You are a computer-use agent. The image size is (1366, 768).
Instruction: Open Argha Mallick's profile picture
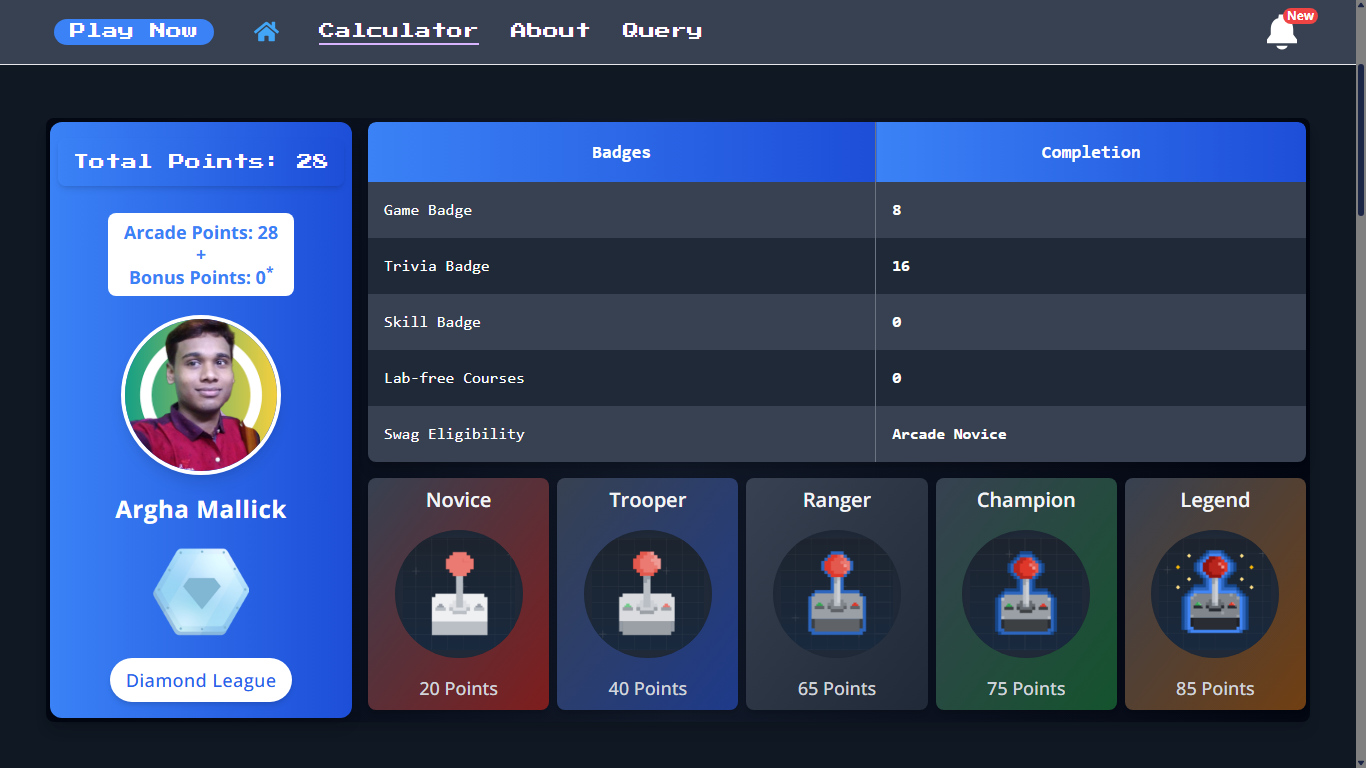(x=200, y=394)
